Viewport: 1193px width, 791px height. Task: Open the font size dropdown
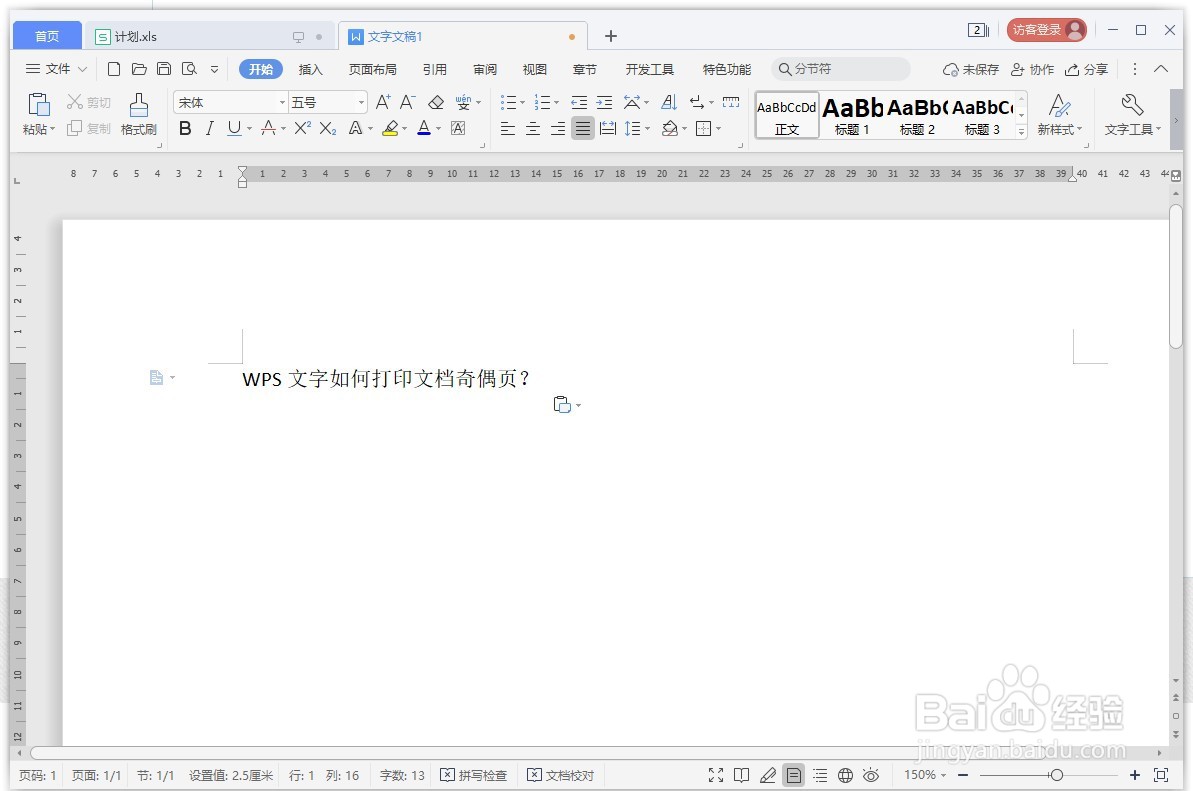pyautogui.click(x=361, y=102)
